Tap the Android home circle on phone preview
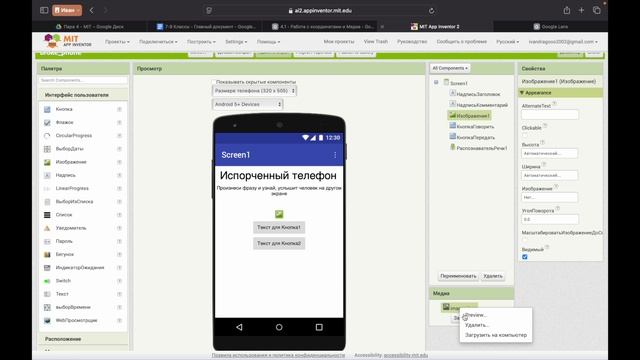640x360 pixels. 279,327
